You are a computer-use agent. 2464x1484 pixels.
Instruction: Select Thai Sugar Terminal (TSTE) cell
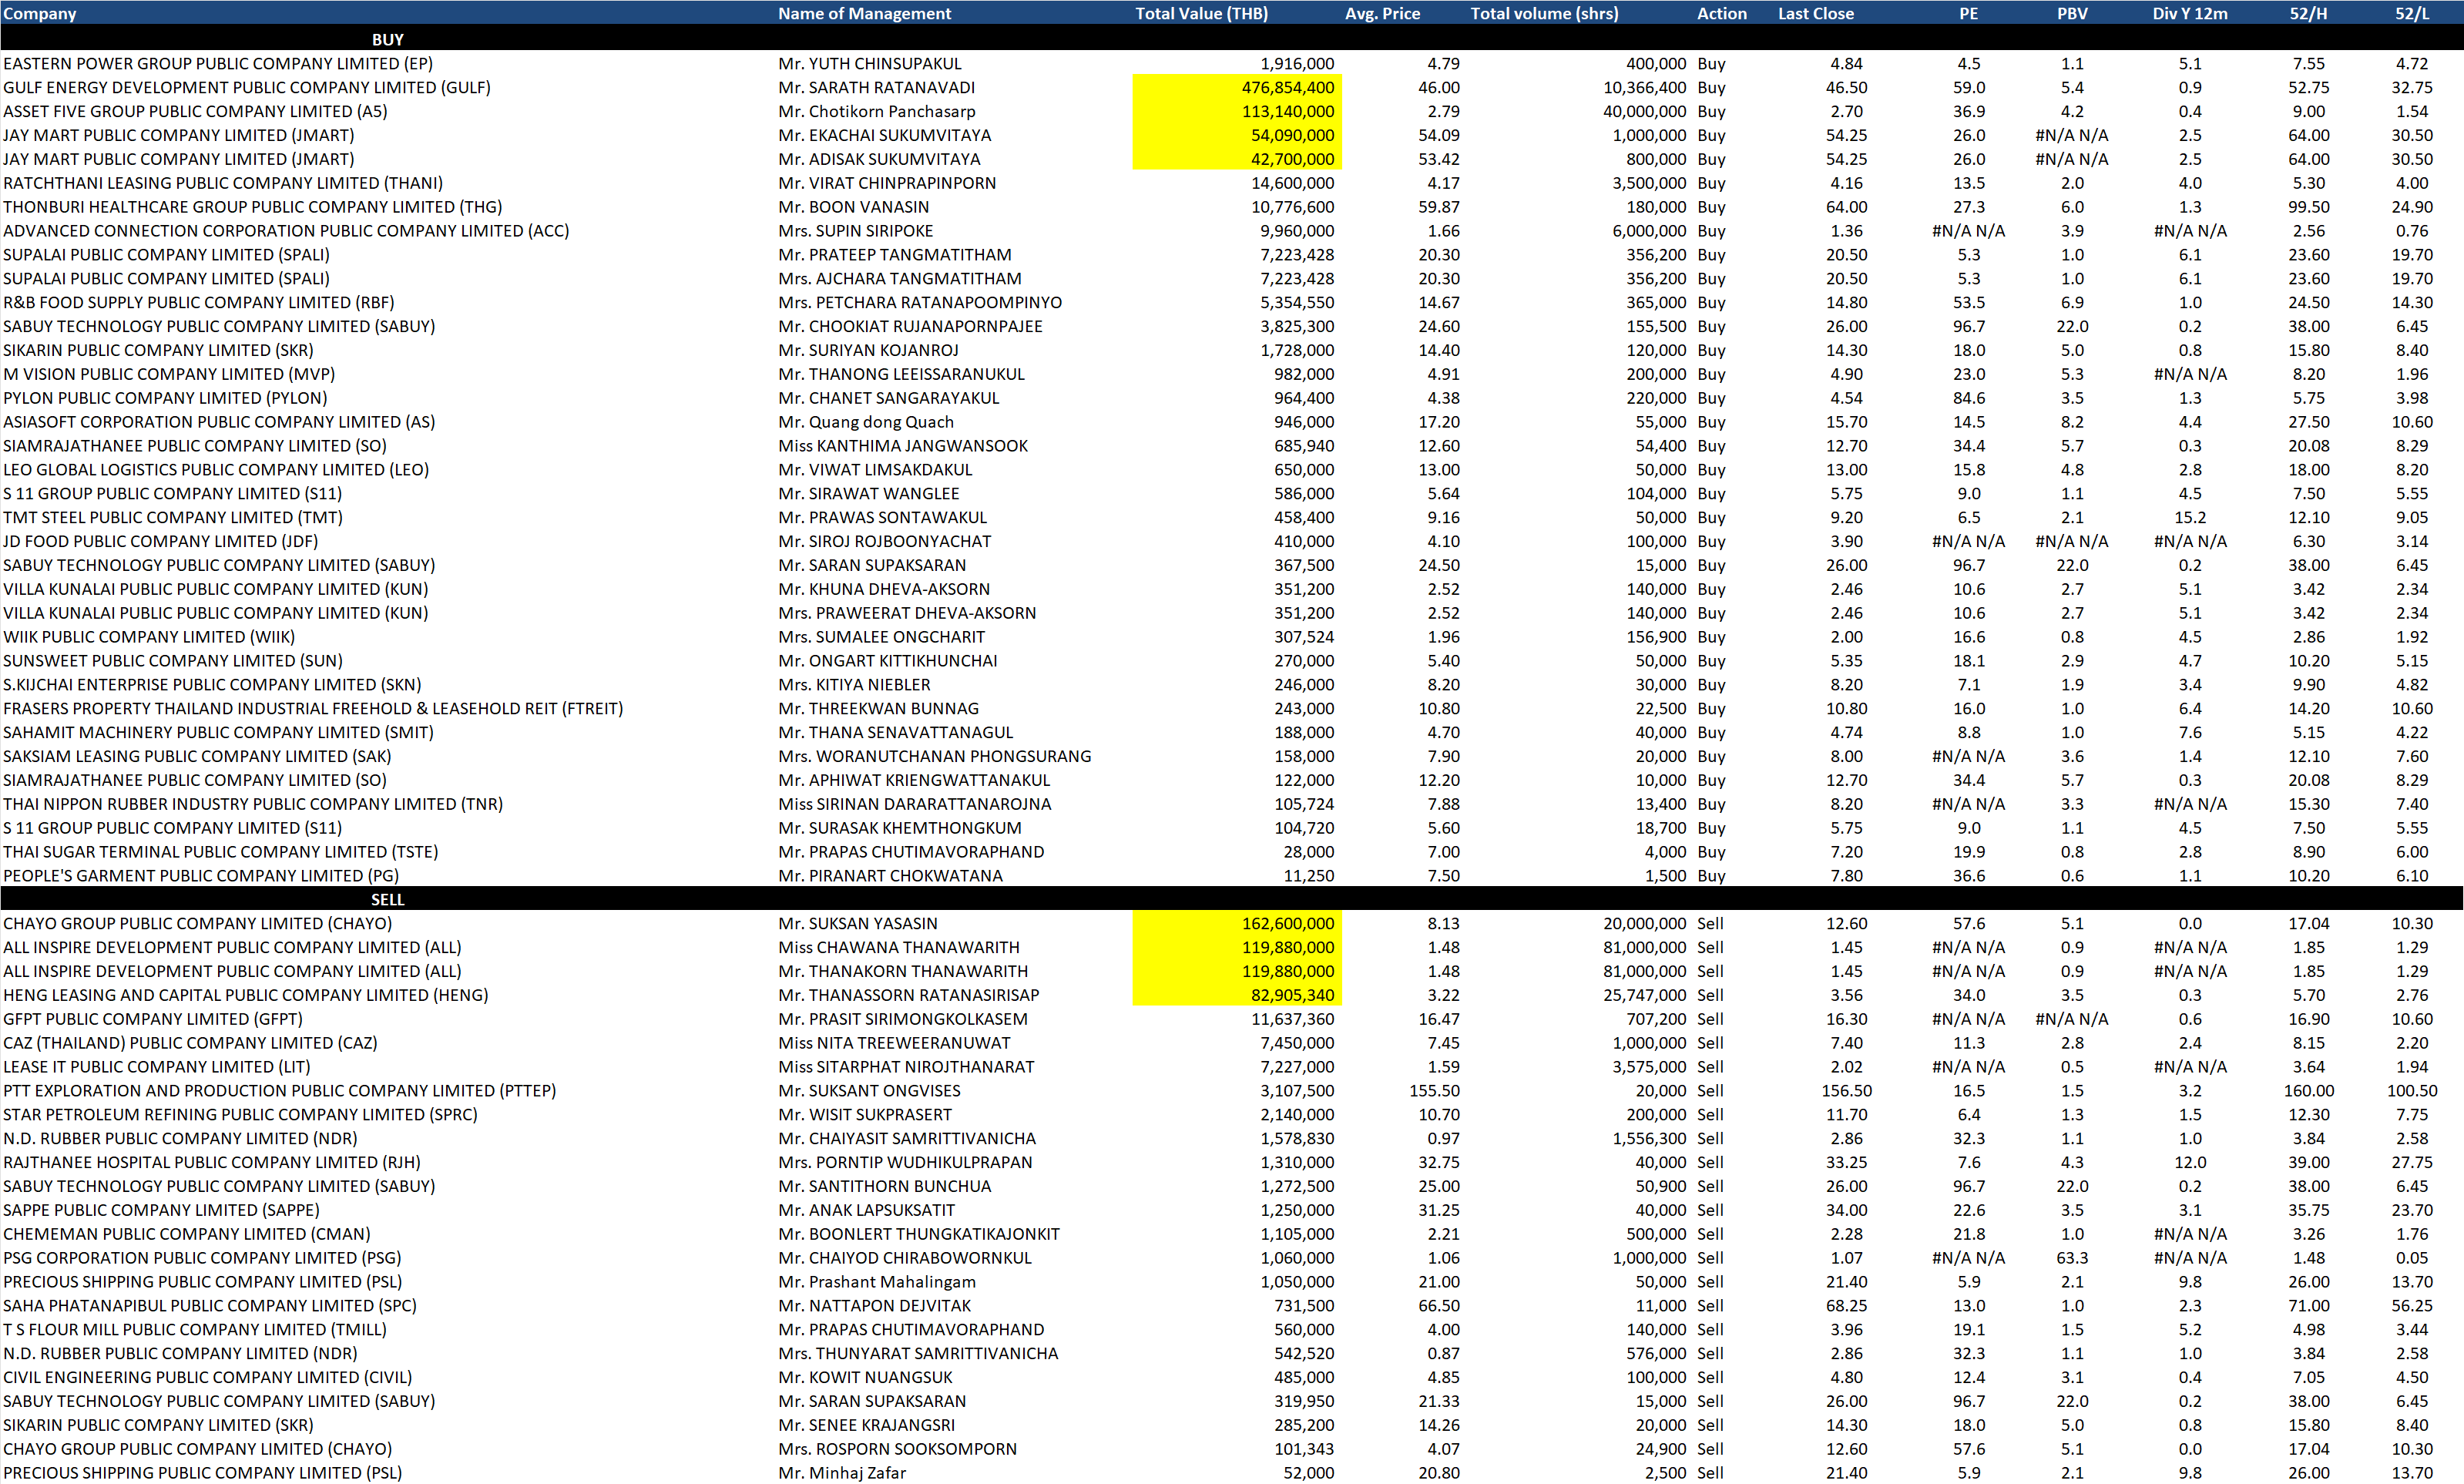[221, 852]
